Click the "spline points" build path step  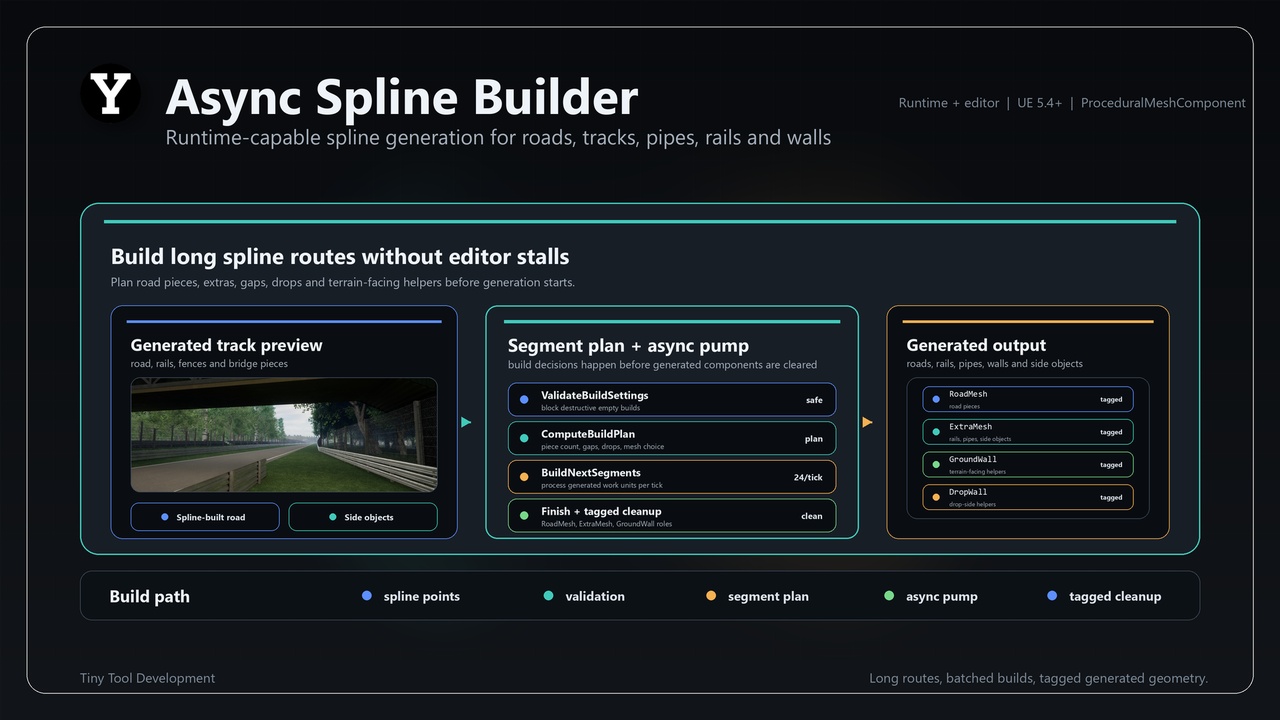(x=421, y=596)
